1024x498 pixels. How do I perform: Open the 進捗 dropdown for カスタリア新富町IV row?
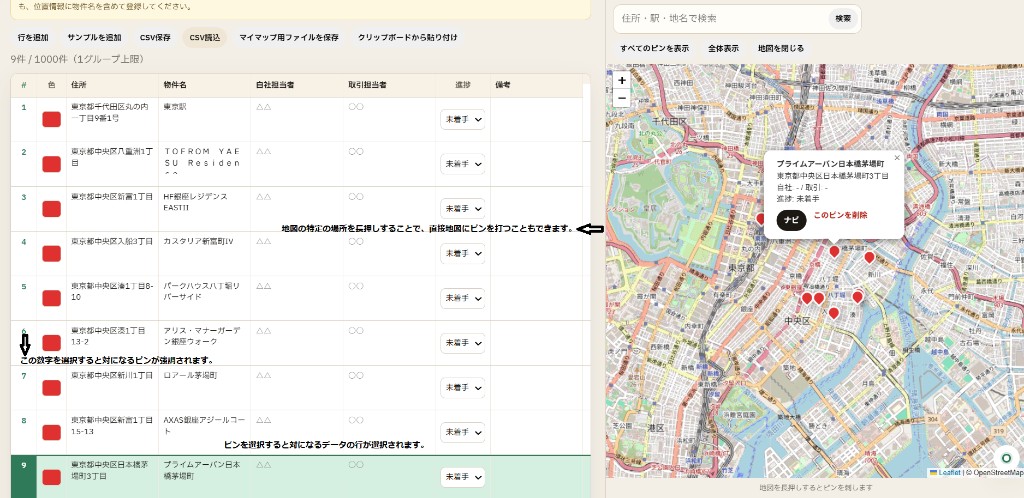tap(462, 253)
